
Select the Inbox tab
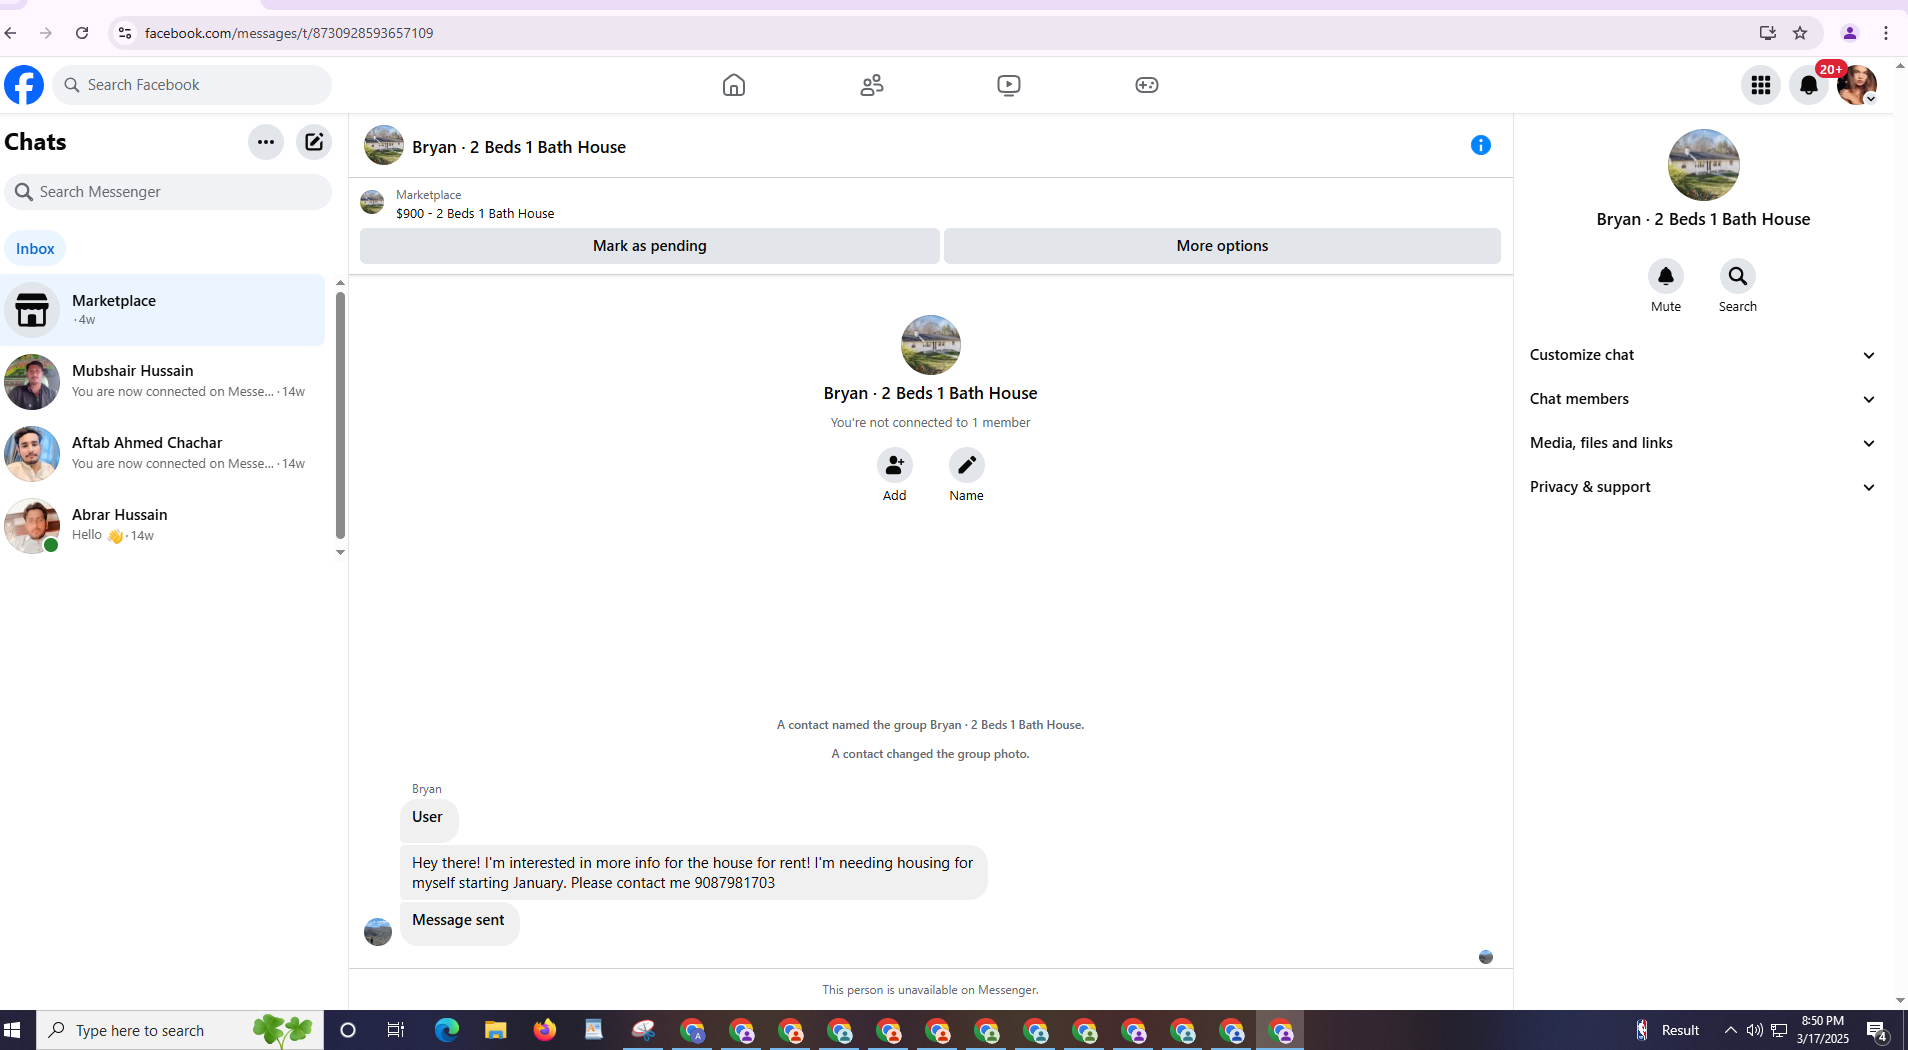[x=35, y=249]
